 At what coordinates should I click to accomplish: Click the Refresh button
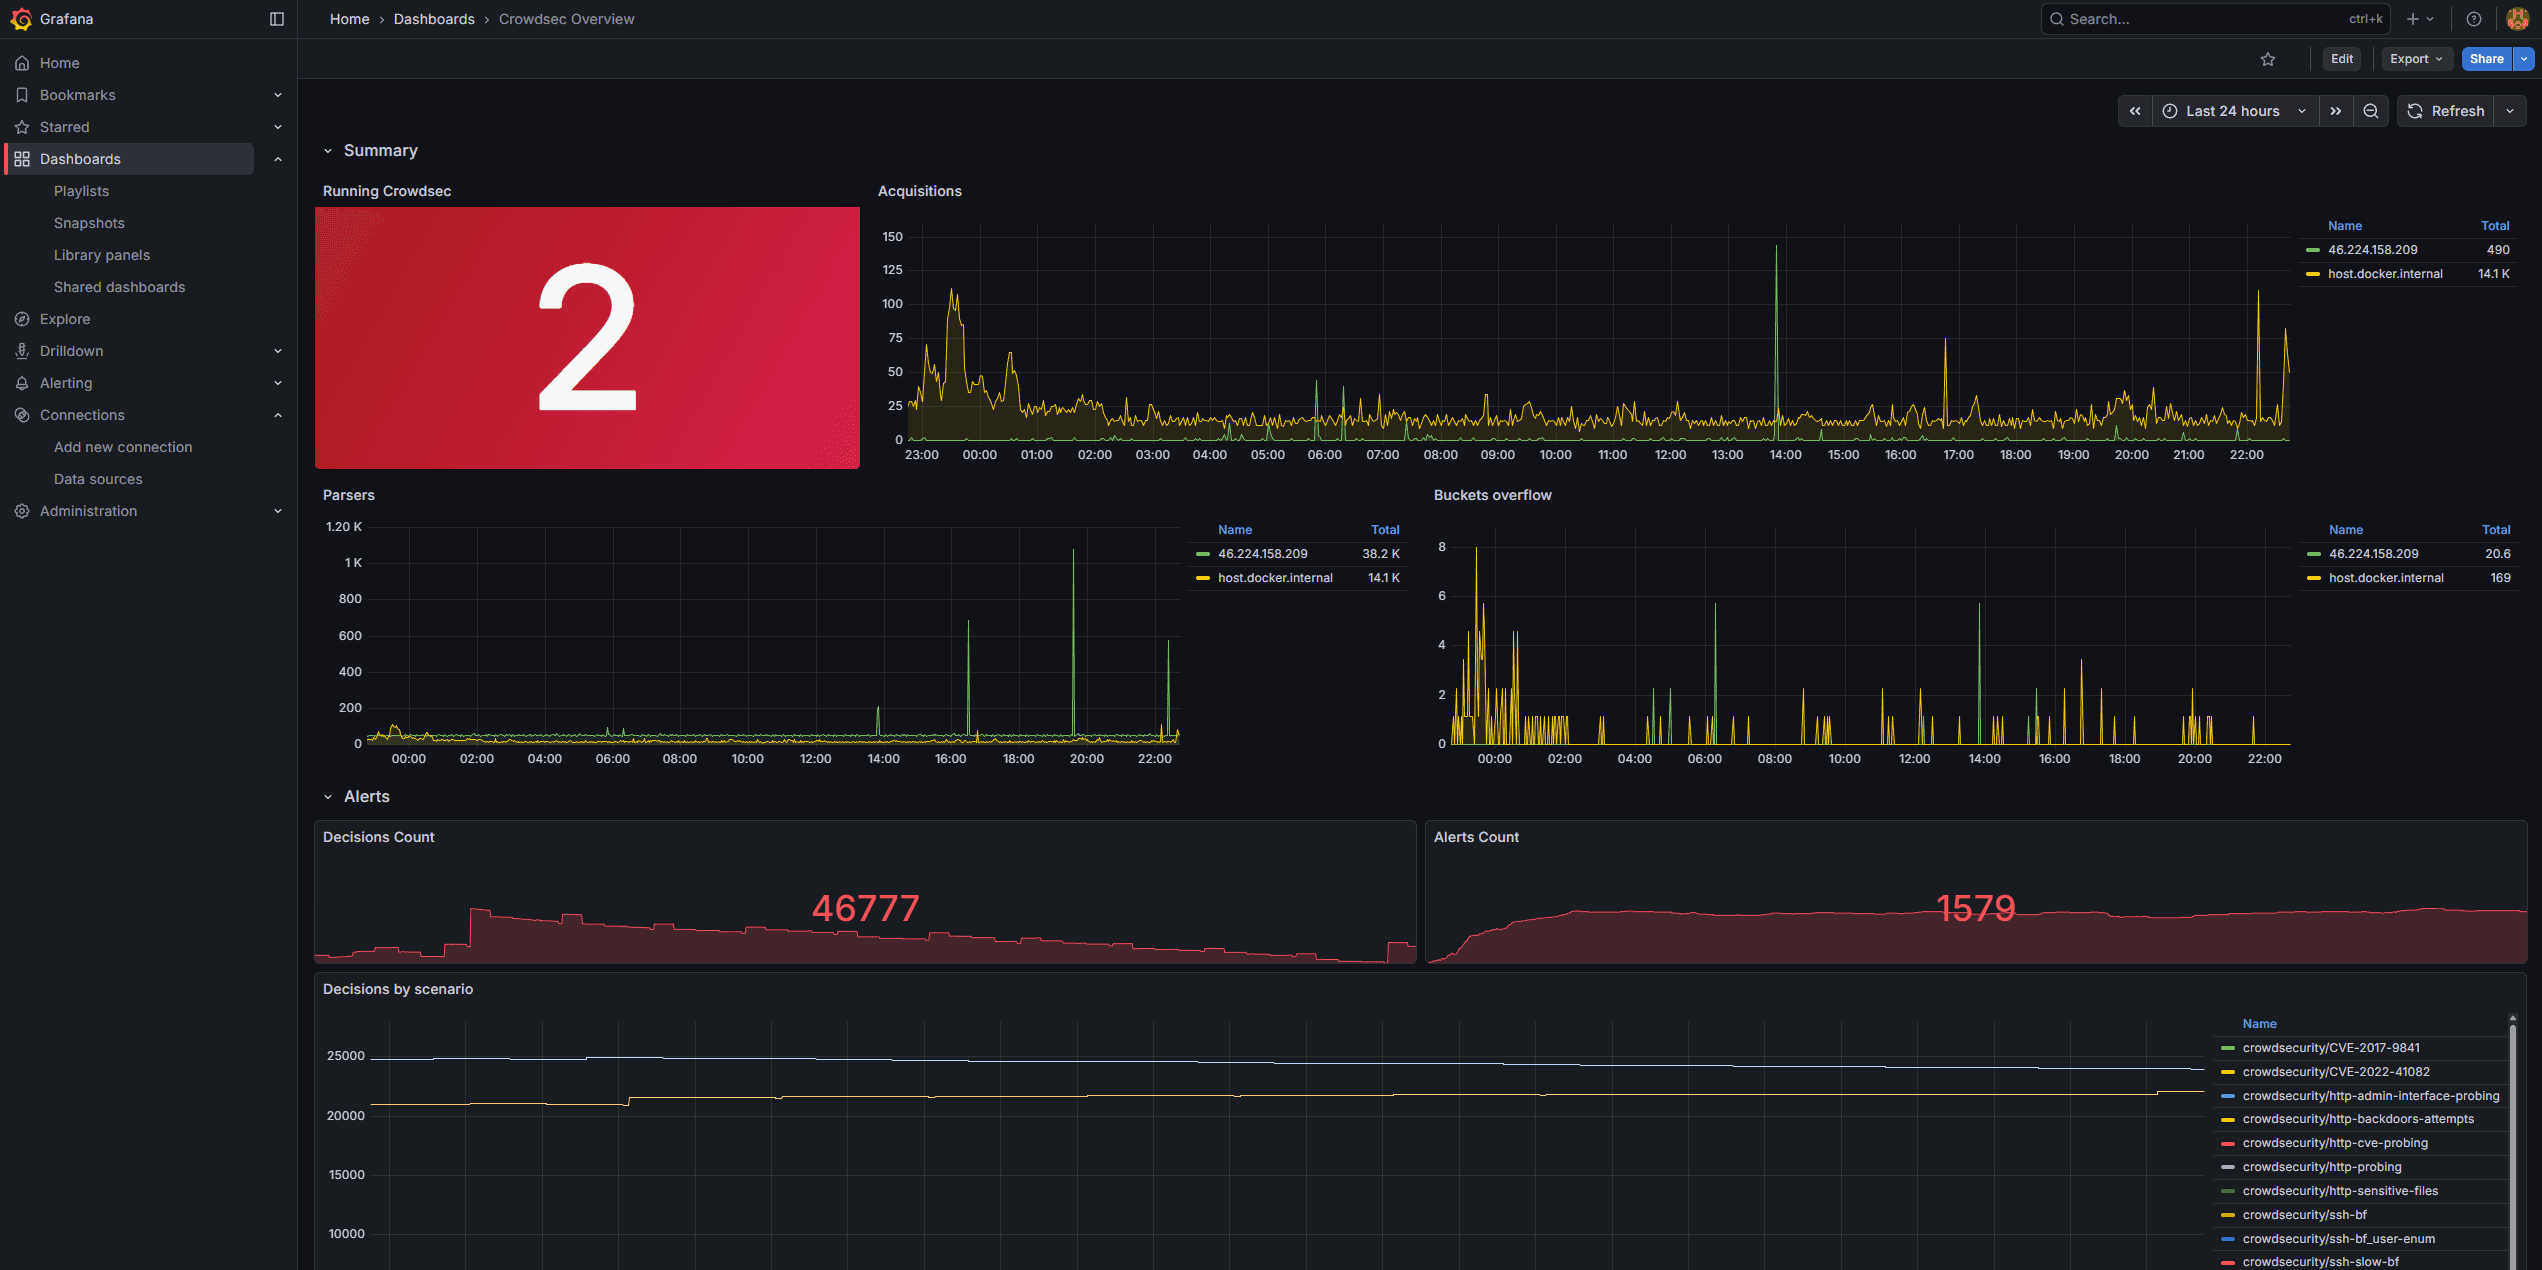[x=2446, y=111]
